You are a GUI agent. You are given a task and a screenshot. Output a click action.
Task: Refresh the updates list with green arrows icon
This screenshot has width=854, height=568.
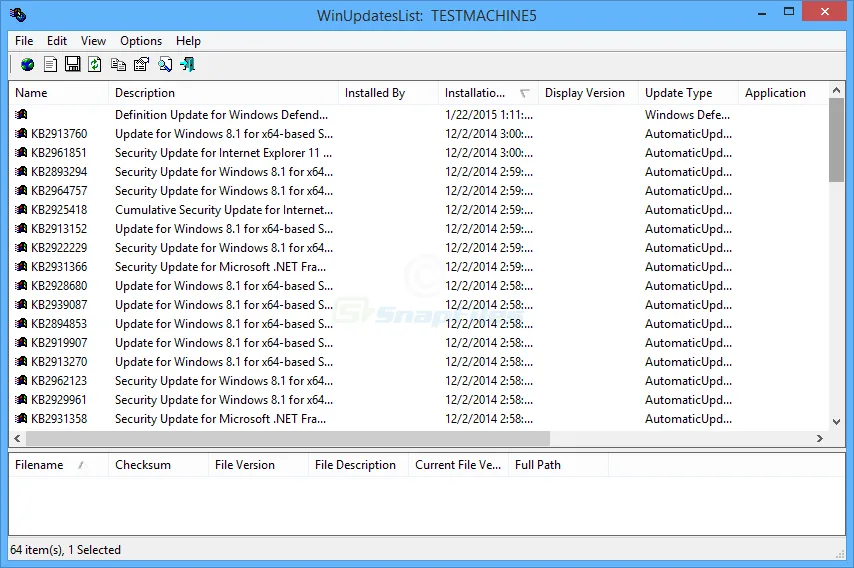pos(95,64)
